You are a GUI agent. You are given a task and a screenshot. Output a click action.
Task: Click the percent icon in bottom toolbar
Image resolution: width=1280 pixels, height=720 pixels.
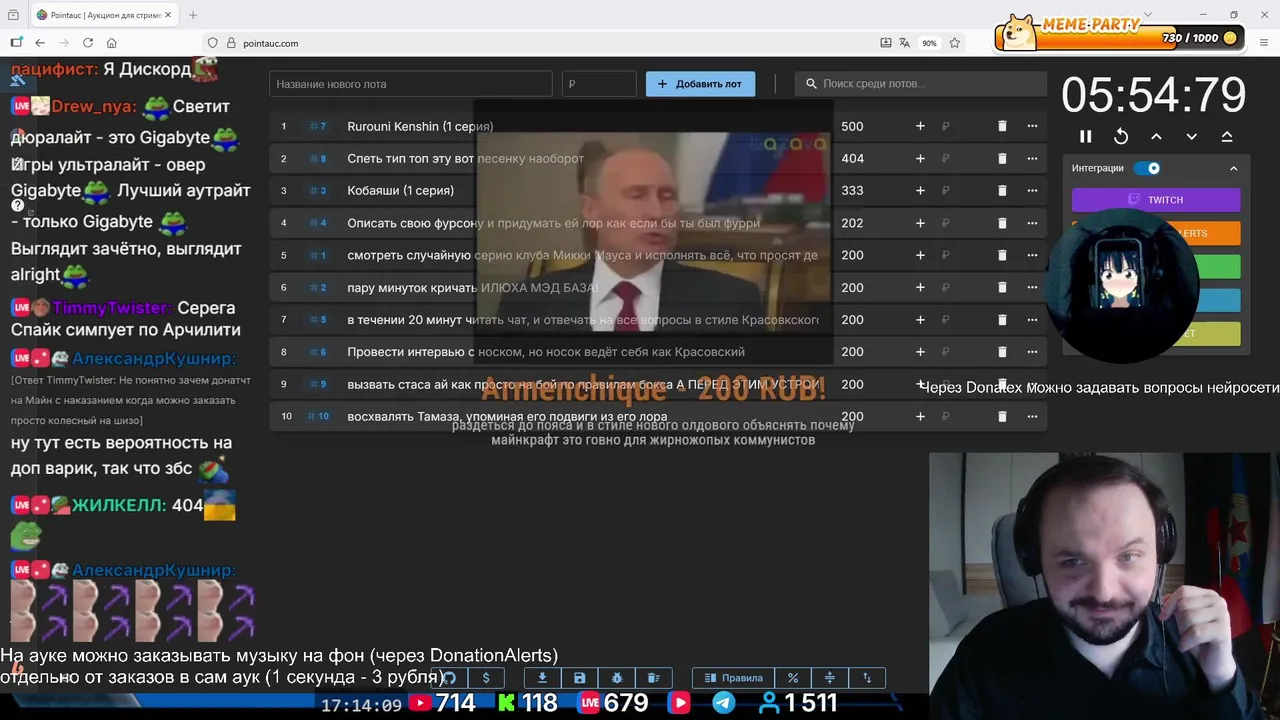(x=792, y=678)
